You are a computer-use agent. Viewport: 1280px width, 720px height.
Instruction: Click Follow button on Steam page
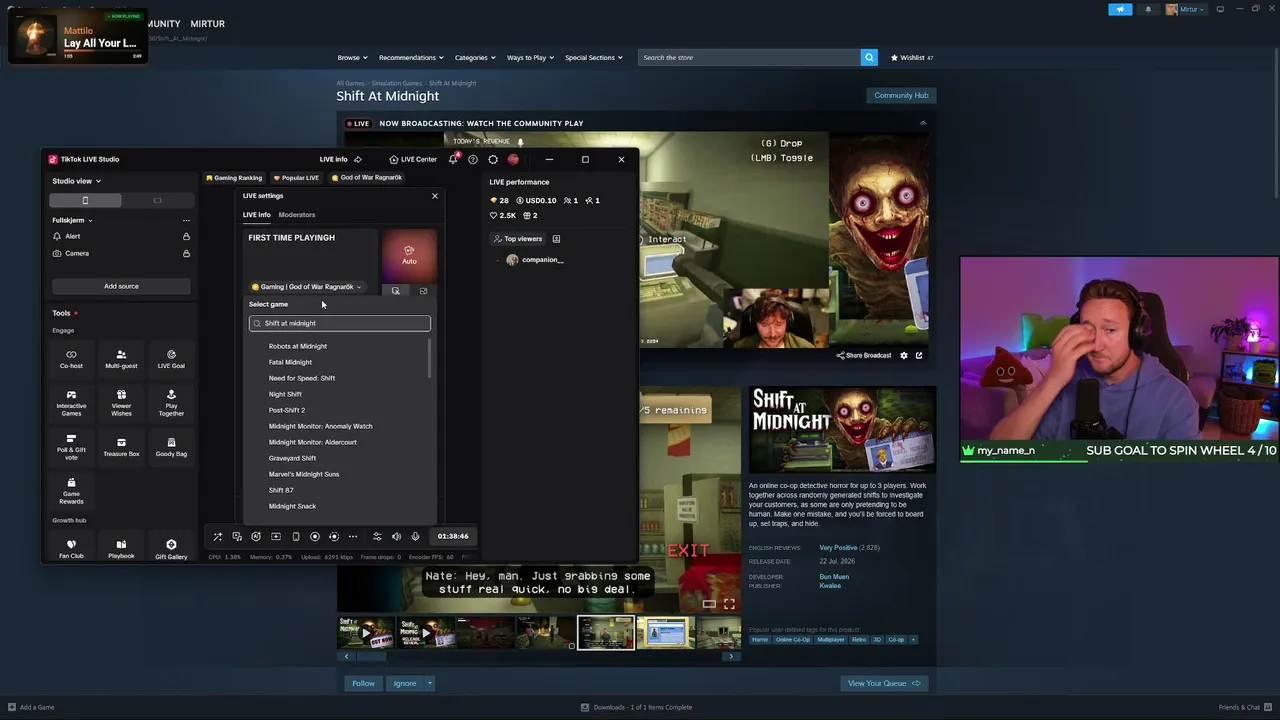click(x=363, y=683)
